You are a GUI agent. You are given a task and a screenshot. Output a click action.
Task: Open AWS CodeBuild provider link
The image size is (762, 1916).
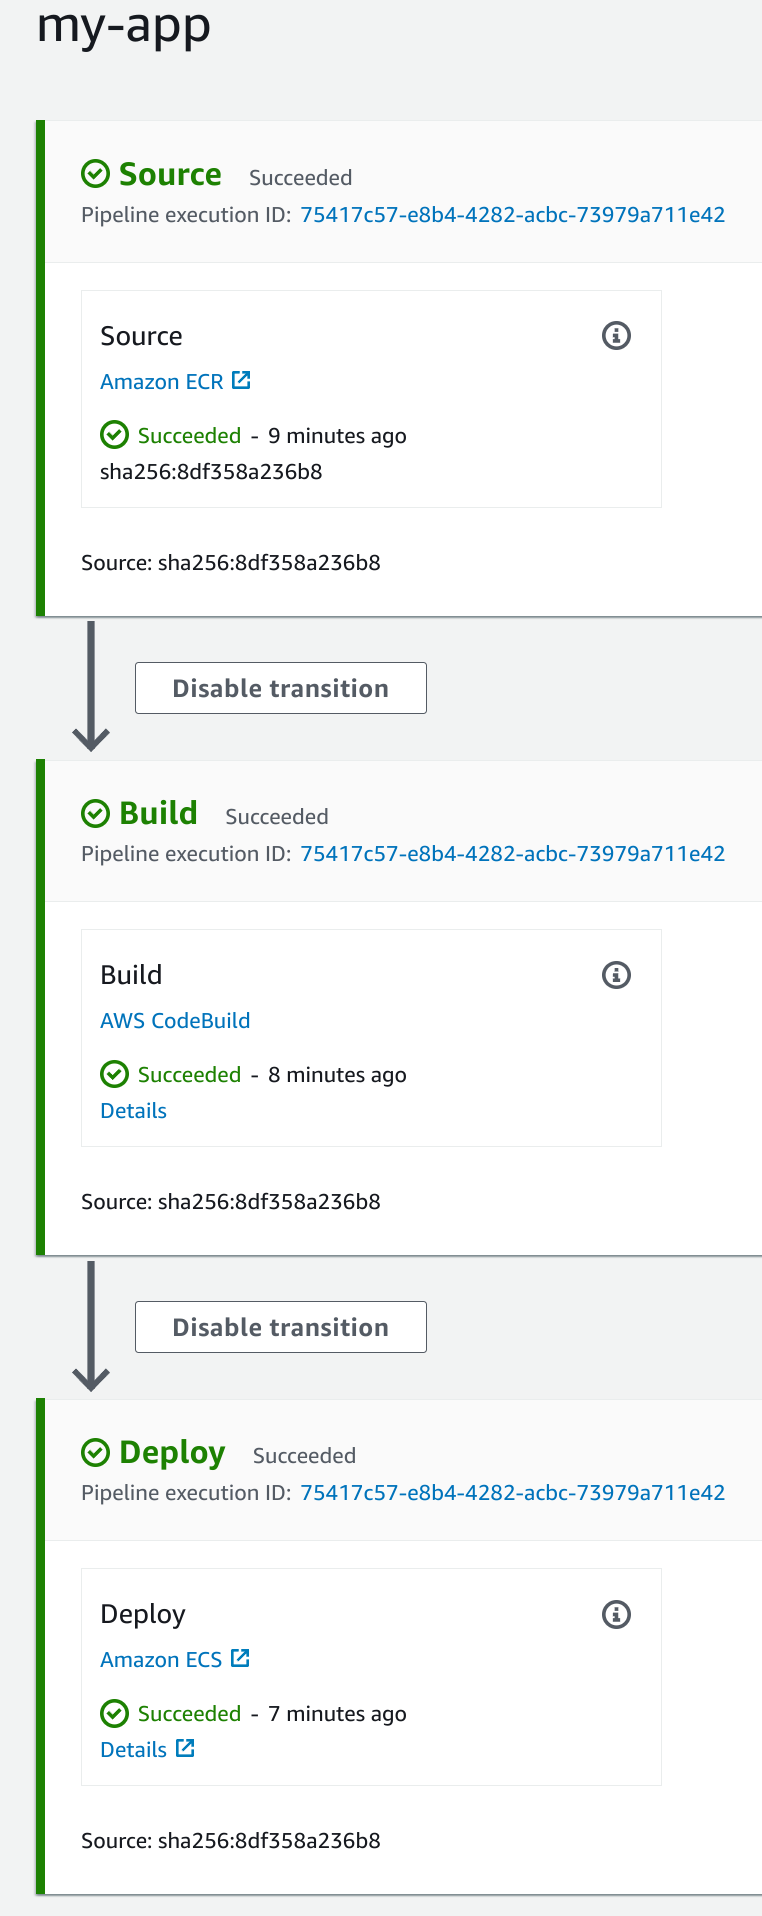point(175,1021)
